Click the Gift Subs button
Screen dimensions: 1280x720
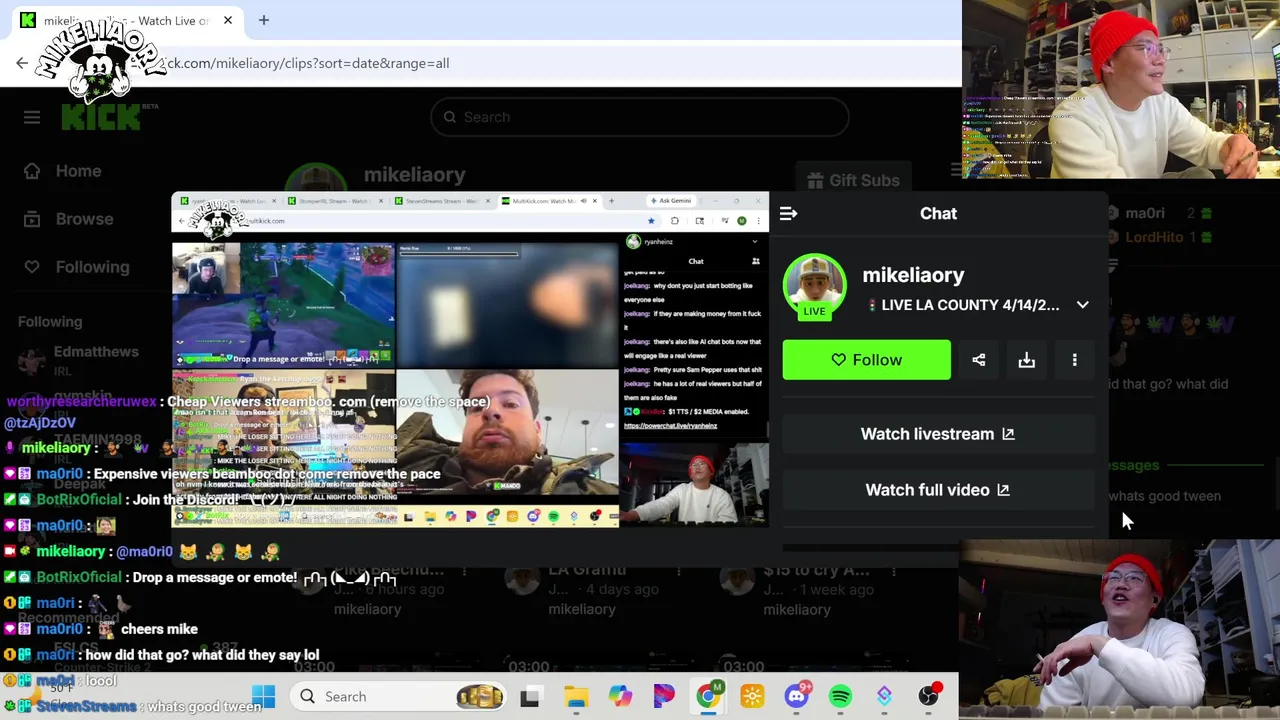pyautogui.click(x=853, y=181)
